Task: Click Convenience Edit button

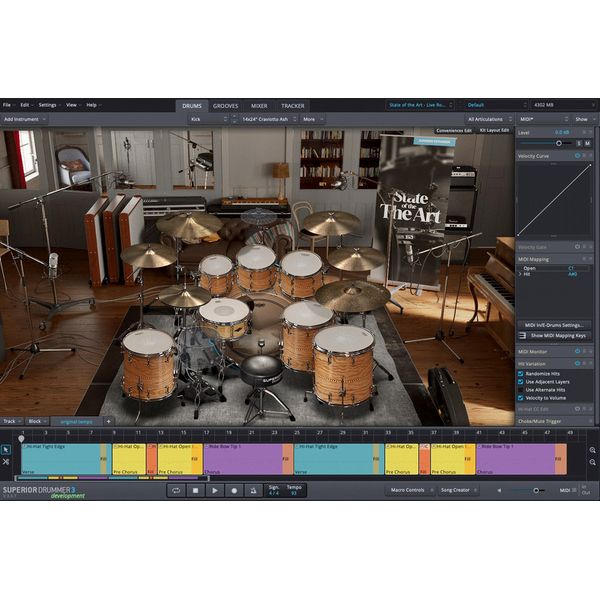Action: [x=454, y=130]
